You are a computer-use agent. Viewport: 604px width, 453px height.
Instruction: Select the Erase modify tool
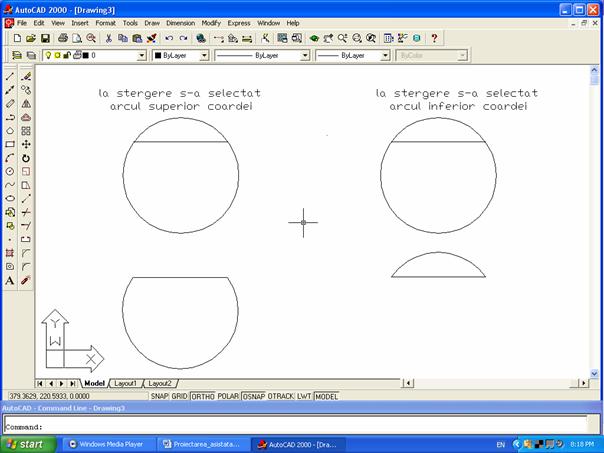(x=26, y=76)
